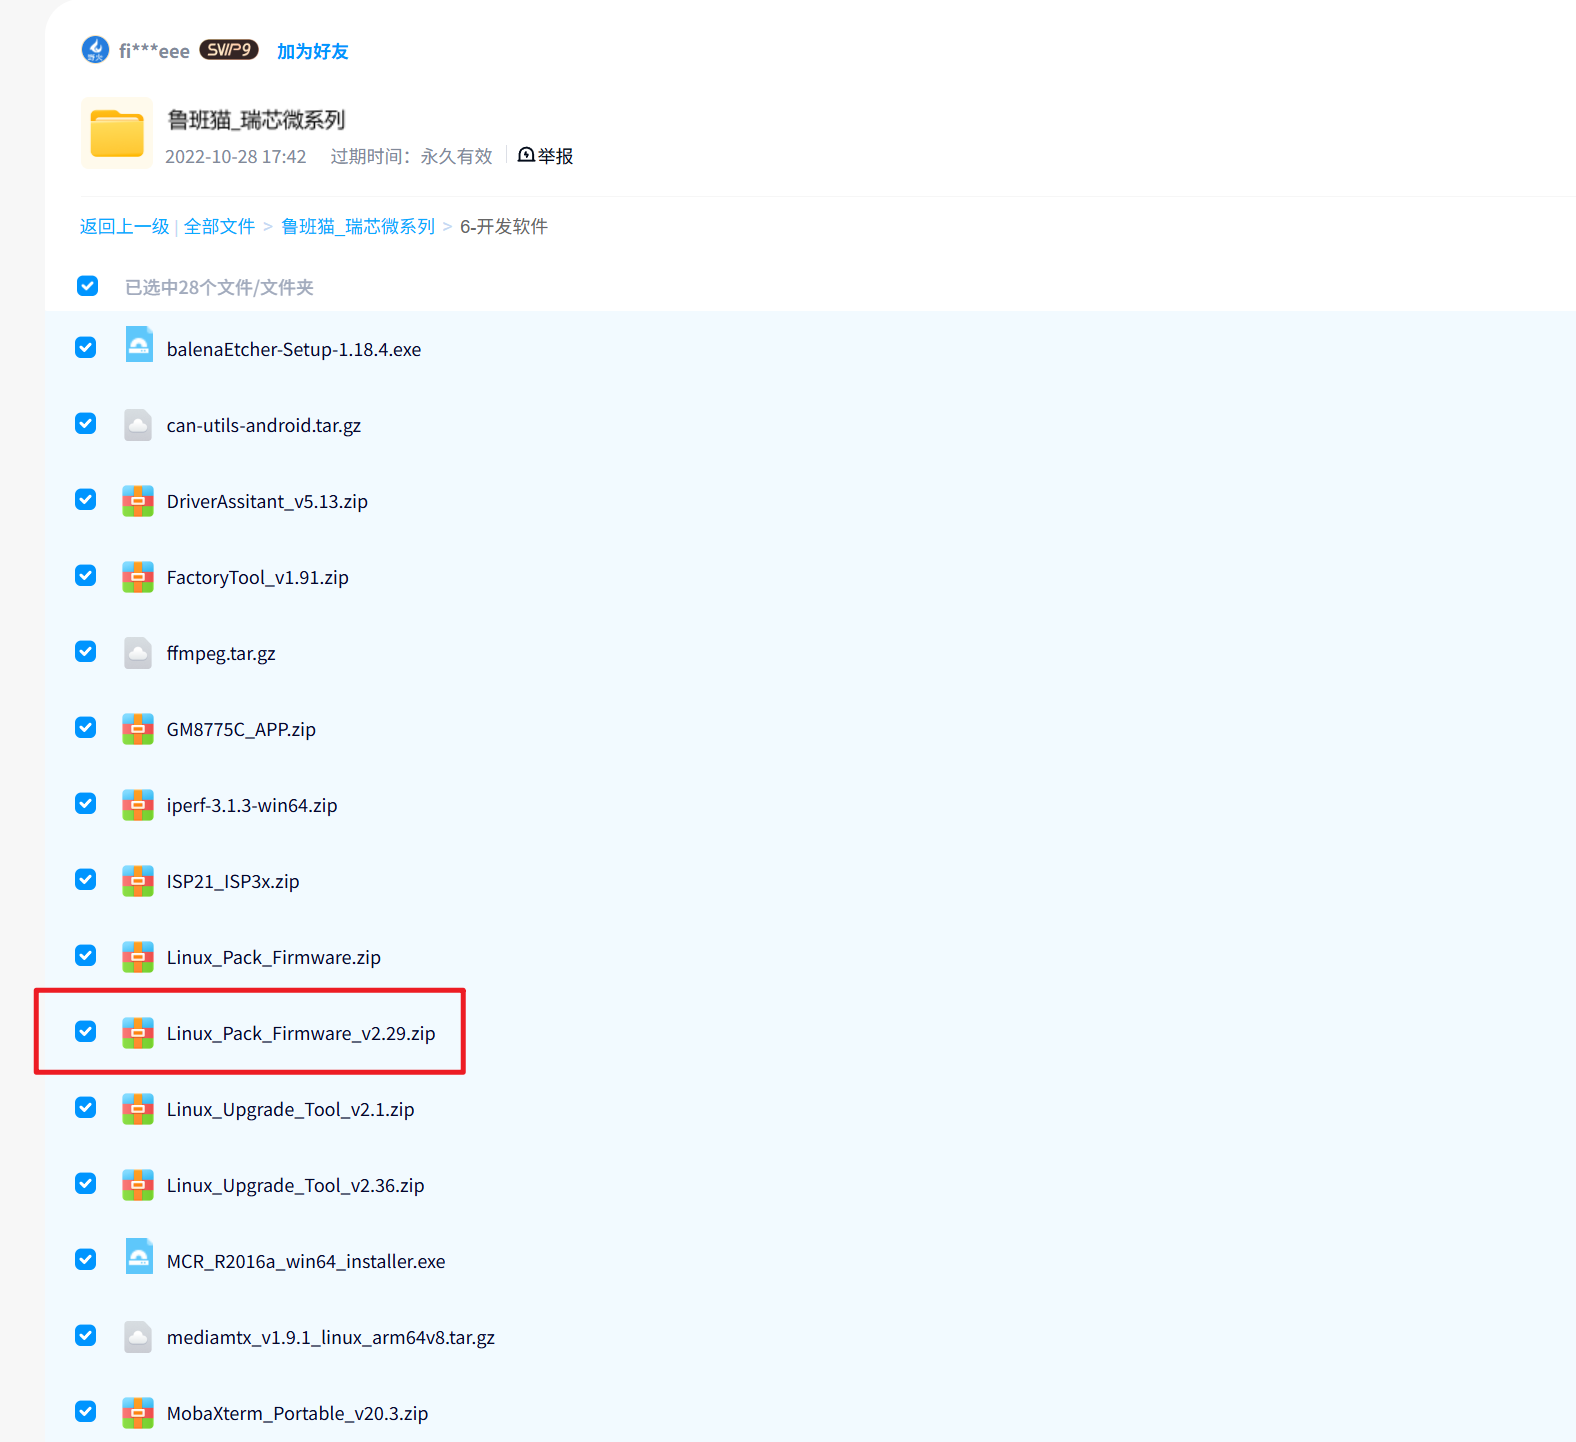Open Linux_Pack_Firmware_v2.29.zip file name
Screen dimensions: 1576x1442
(x=301, y=1033)
